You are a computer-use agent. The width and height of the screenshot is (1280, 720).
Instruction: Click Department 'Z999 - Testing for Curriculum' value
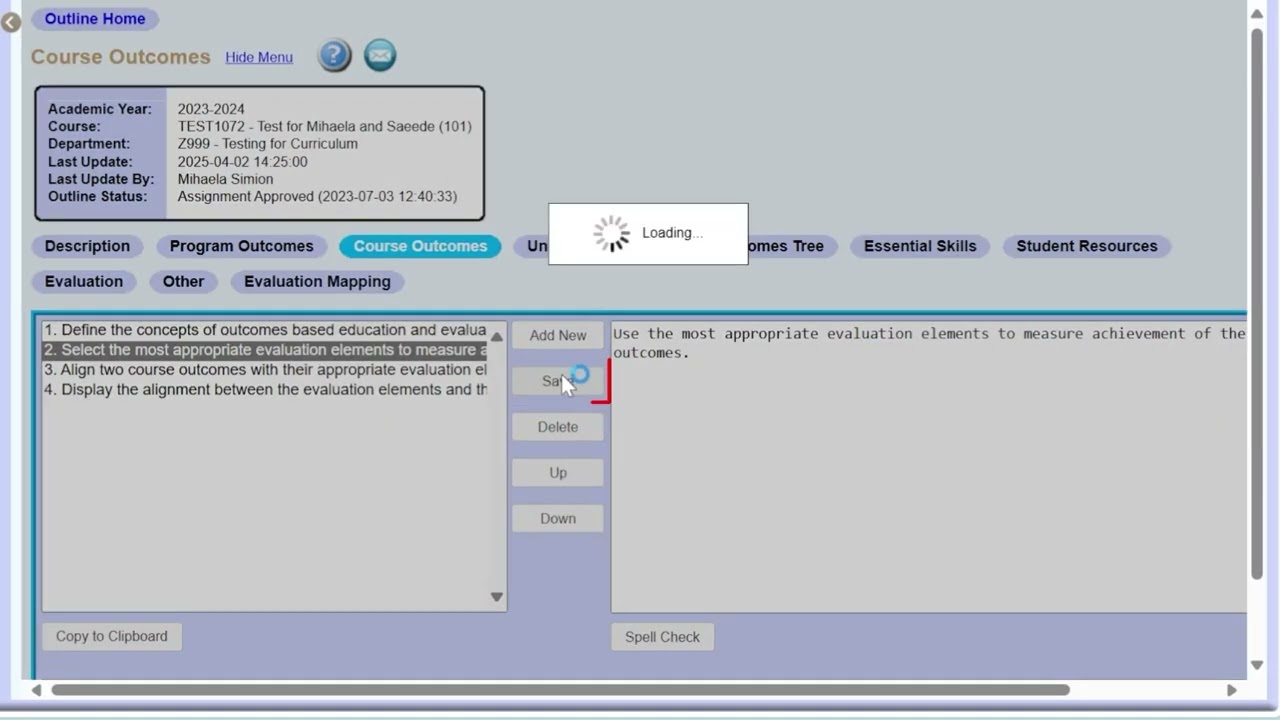267,144
